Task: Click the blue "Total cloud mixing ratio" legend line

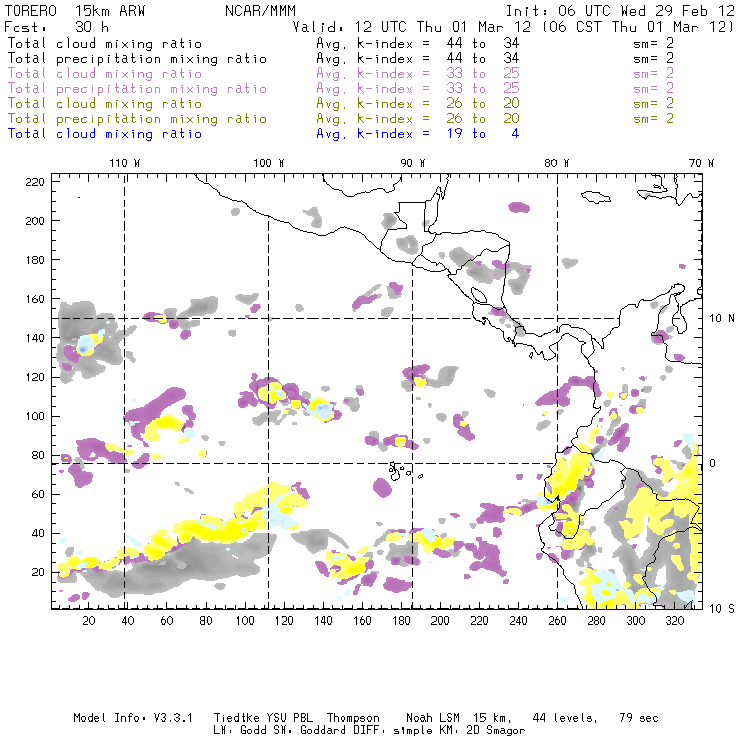Action: tap(105, 134)
